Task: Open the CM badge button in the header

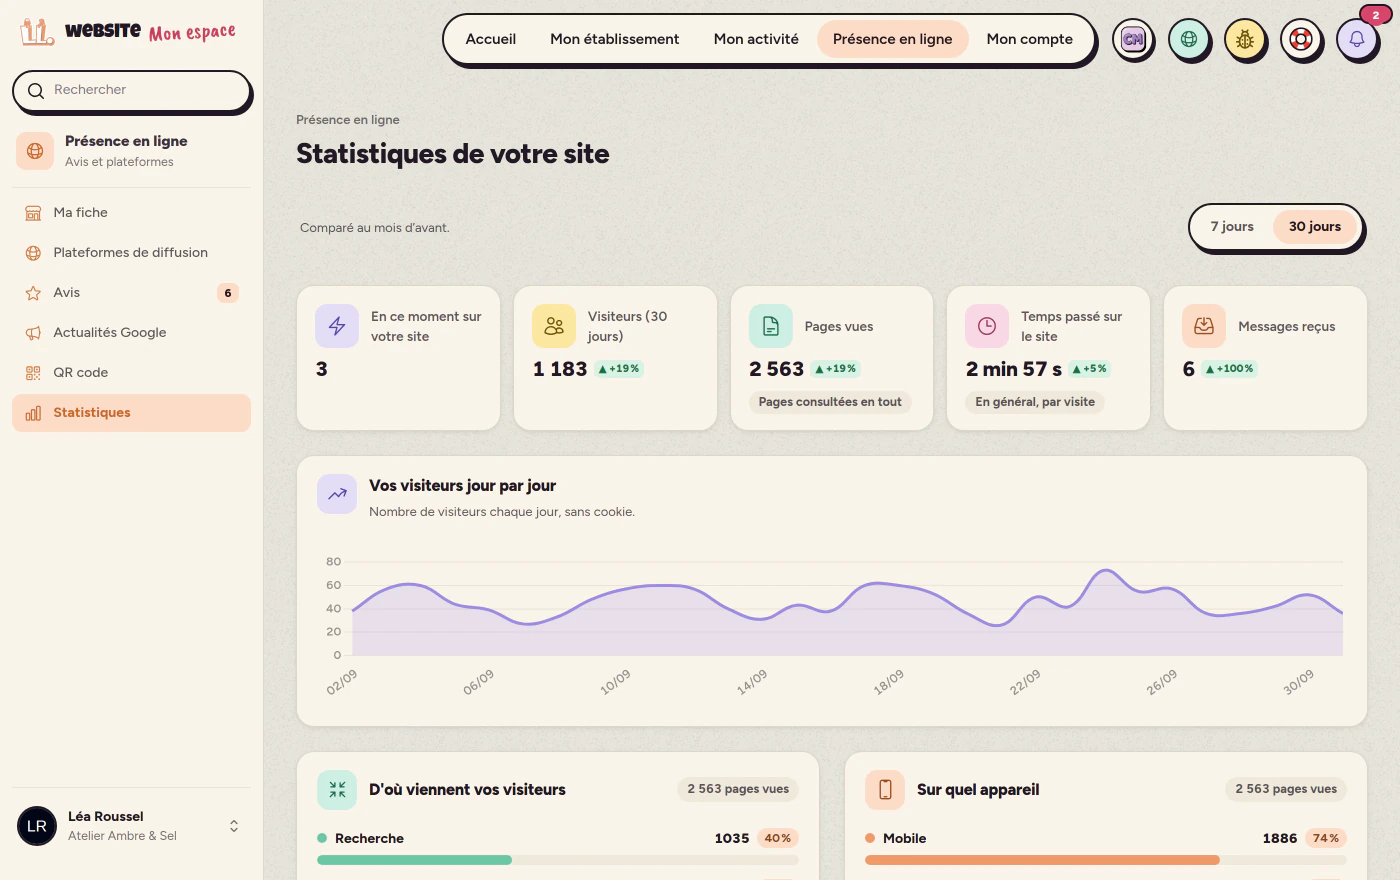Action: 1133,40
